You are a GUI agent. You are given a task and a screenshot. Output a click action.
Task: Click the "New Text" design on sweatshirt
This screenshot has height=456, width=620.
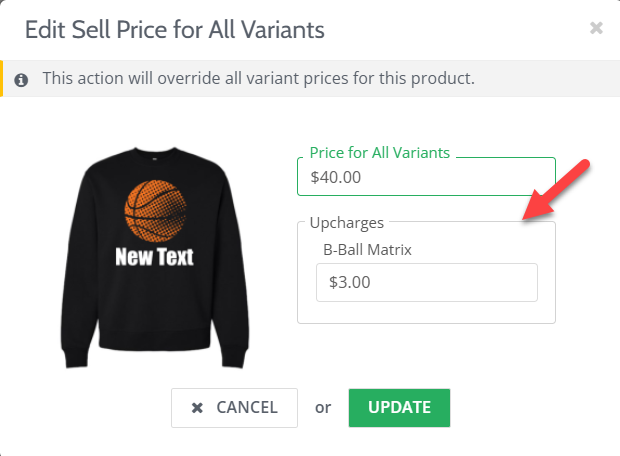(155, 257)
